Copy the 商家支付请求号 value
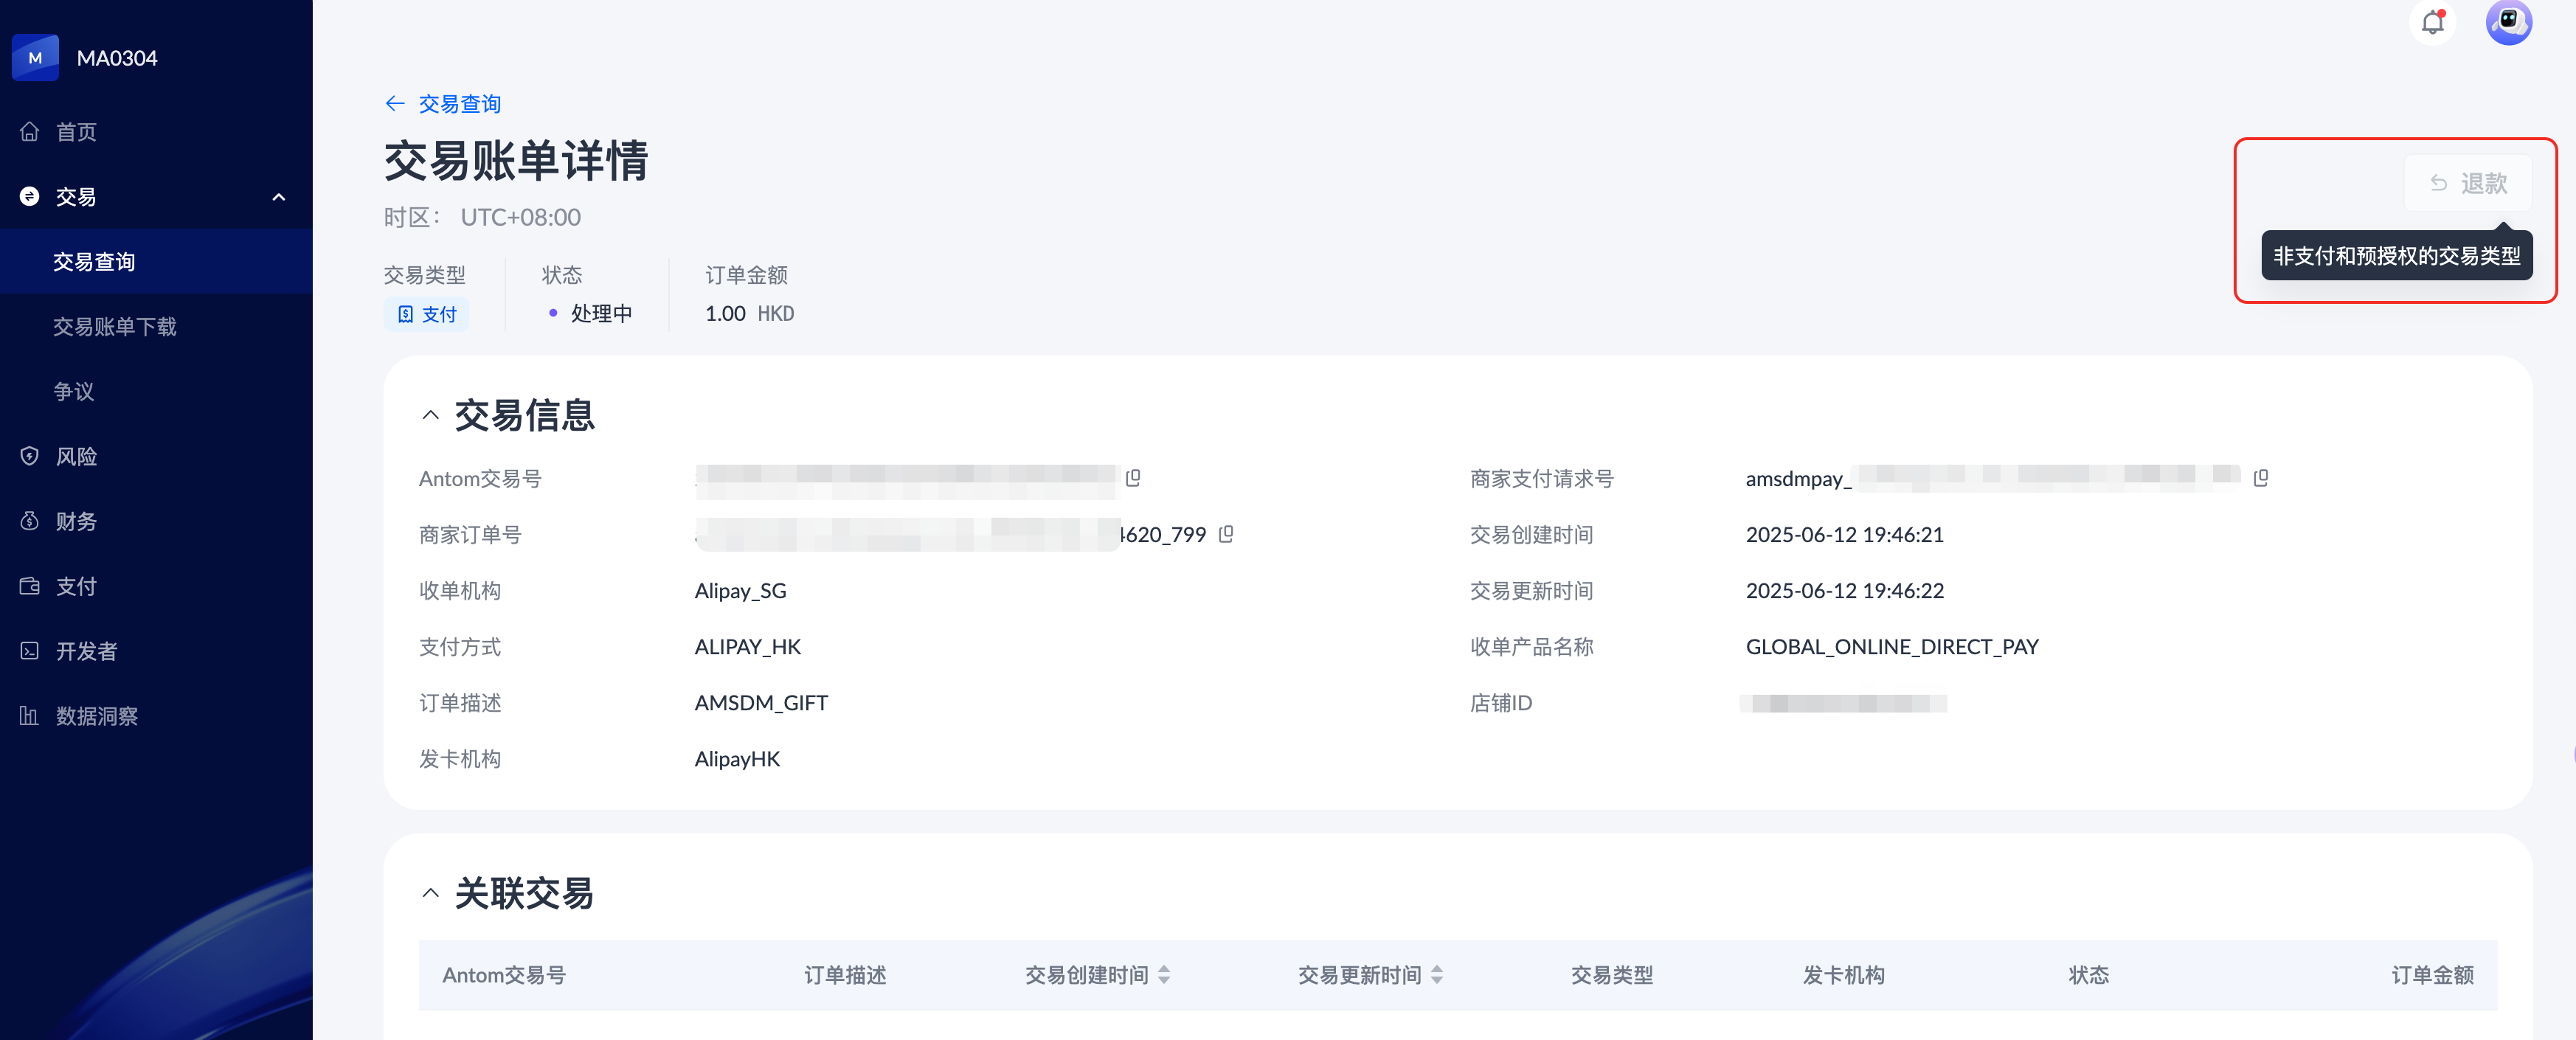This screenshot has width=2576, height=1040. click(2261, 478)
